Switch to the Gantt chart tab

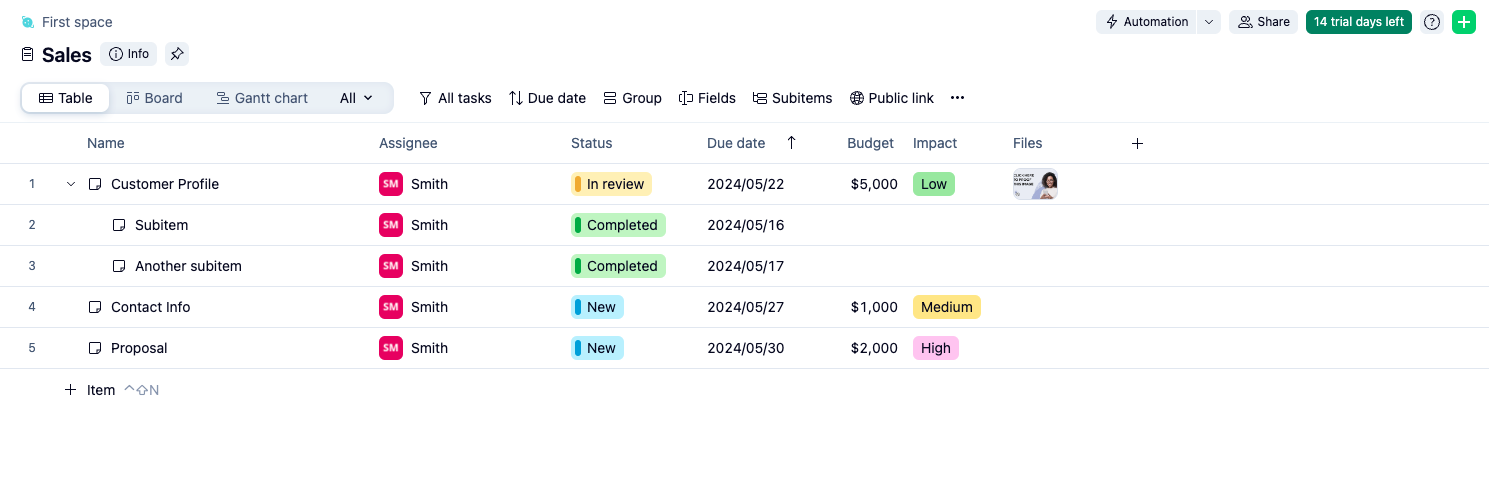tap(261, 98)
